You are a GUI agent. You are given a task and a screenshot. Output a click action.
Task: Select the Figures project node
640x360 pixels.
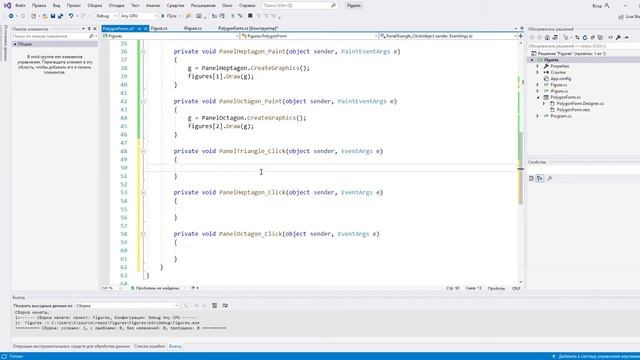coord(551,60)
